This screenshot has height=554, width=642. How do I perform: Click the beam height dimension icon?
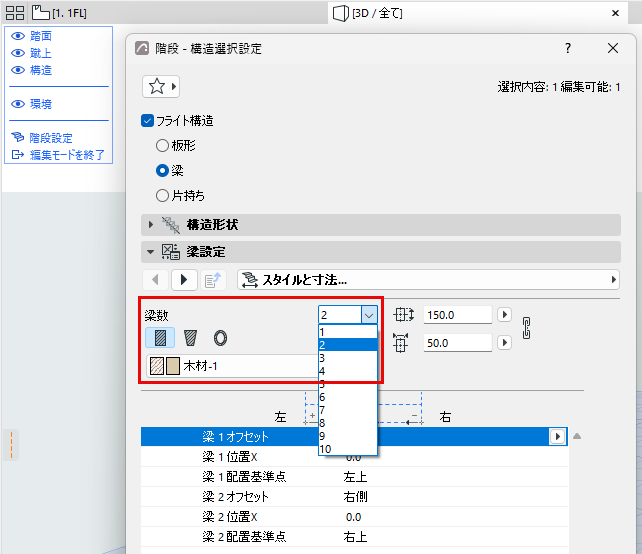404,315
